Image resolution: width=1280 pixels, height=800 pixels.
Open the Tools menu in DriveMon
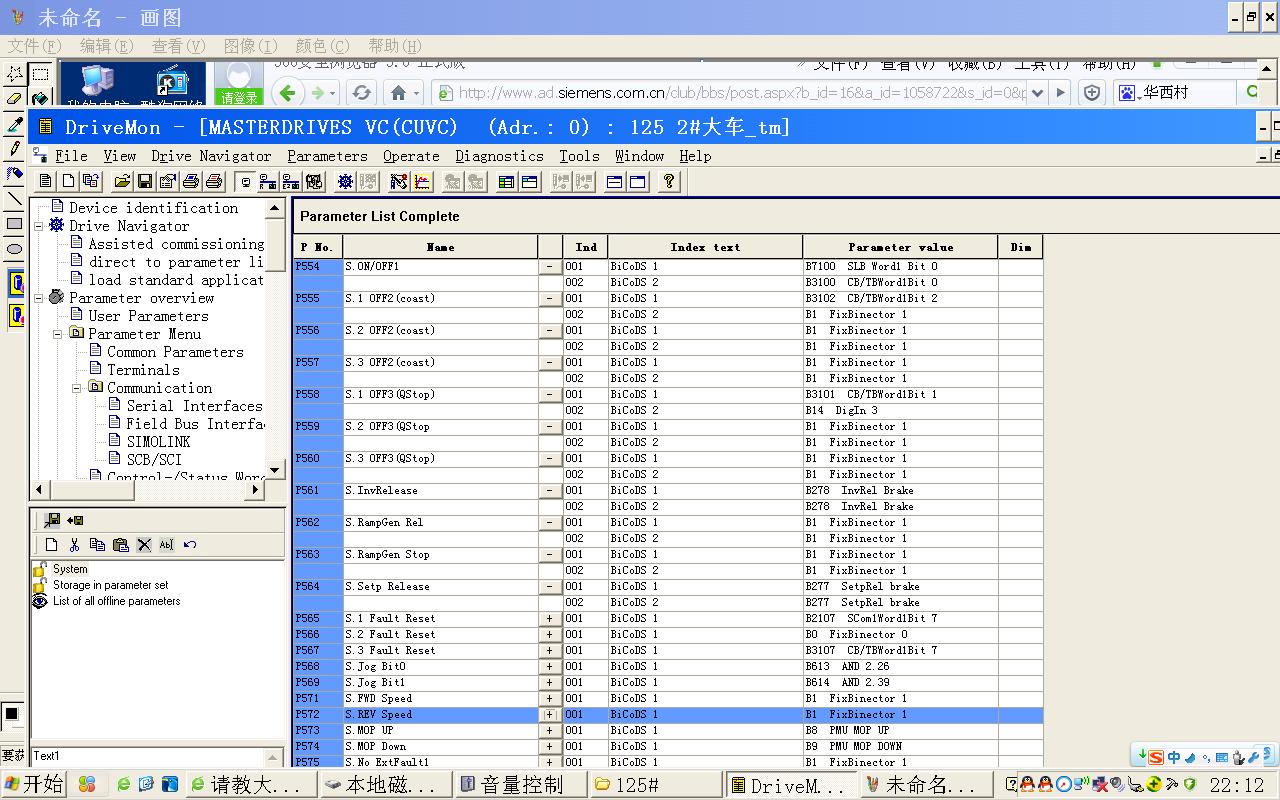click(579, 156)
